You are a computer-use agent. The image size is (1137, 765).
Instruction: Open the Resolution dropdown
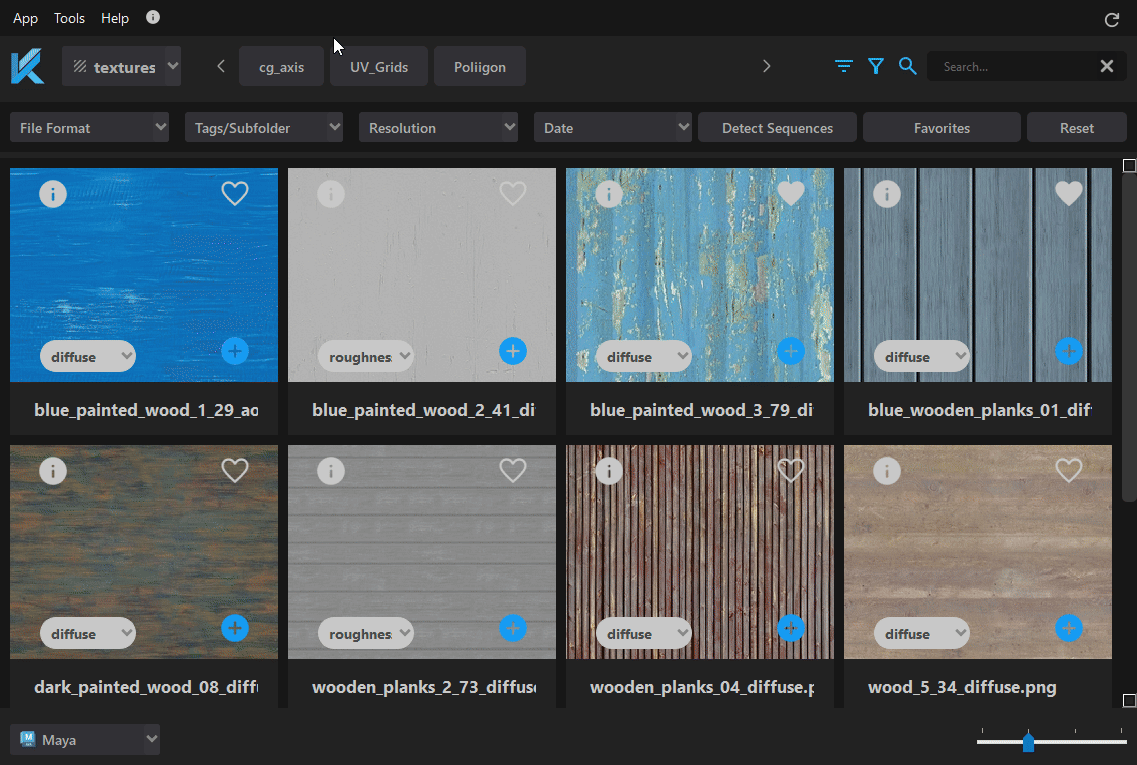click(x=438, y=128)
